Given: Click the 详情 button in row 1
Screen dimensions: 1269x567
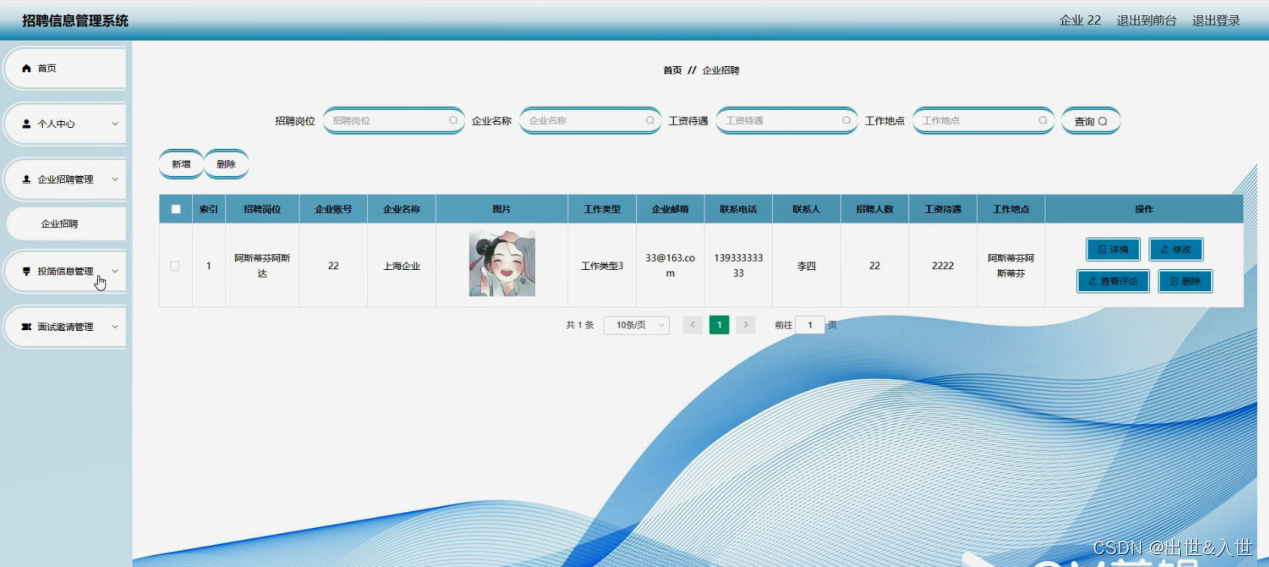Looking at the screenshot, I should (x=1113, y=249).
